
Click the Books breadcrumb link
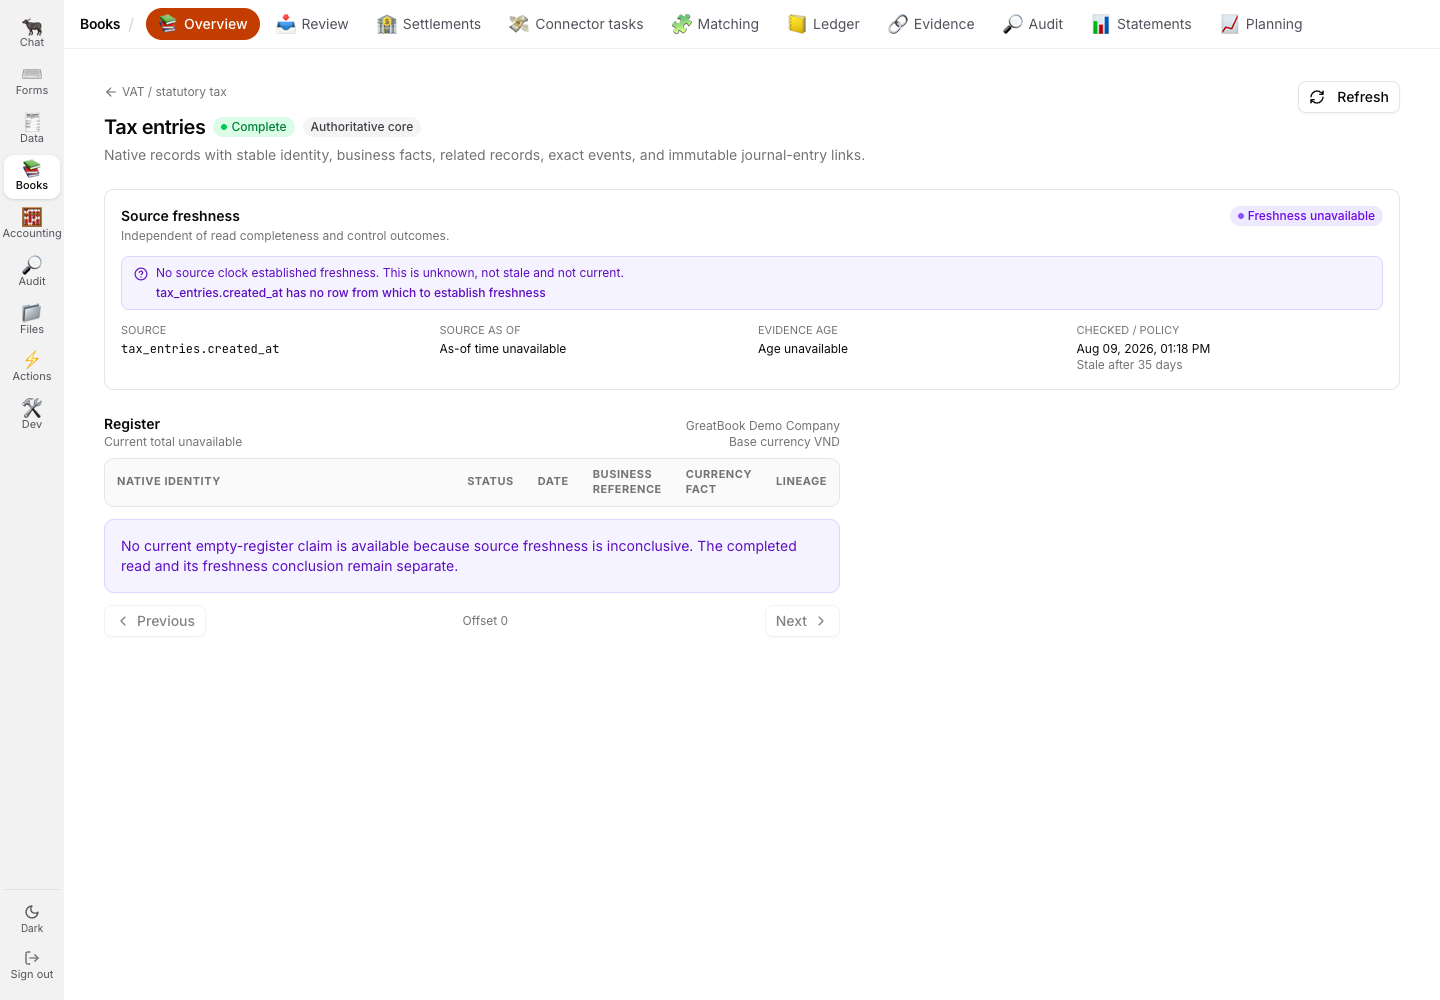click(x=100, y=24)
